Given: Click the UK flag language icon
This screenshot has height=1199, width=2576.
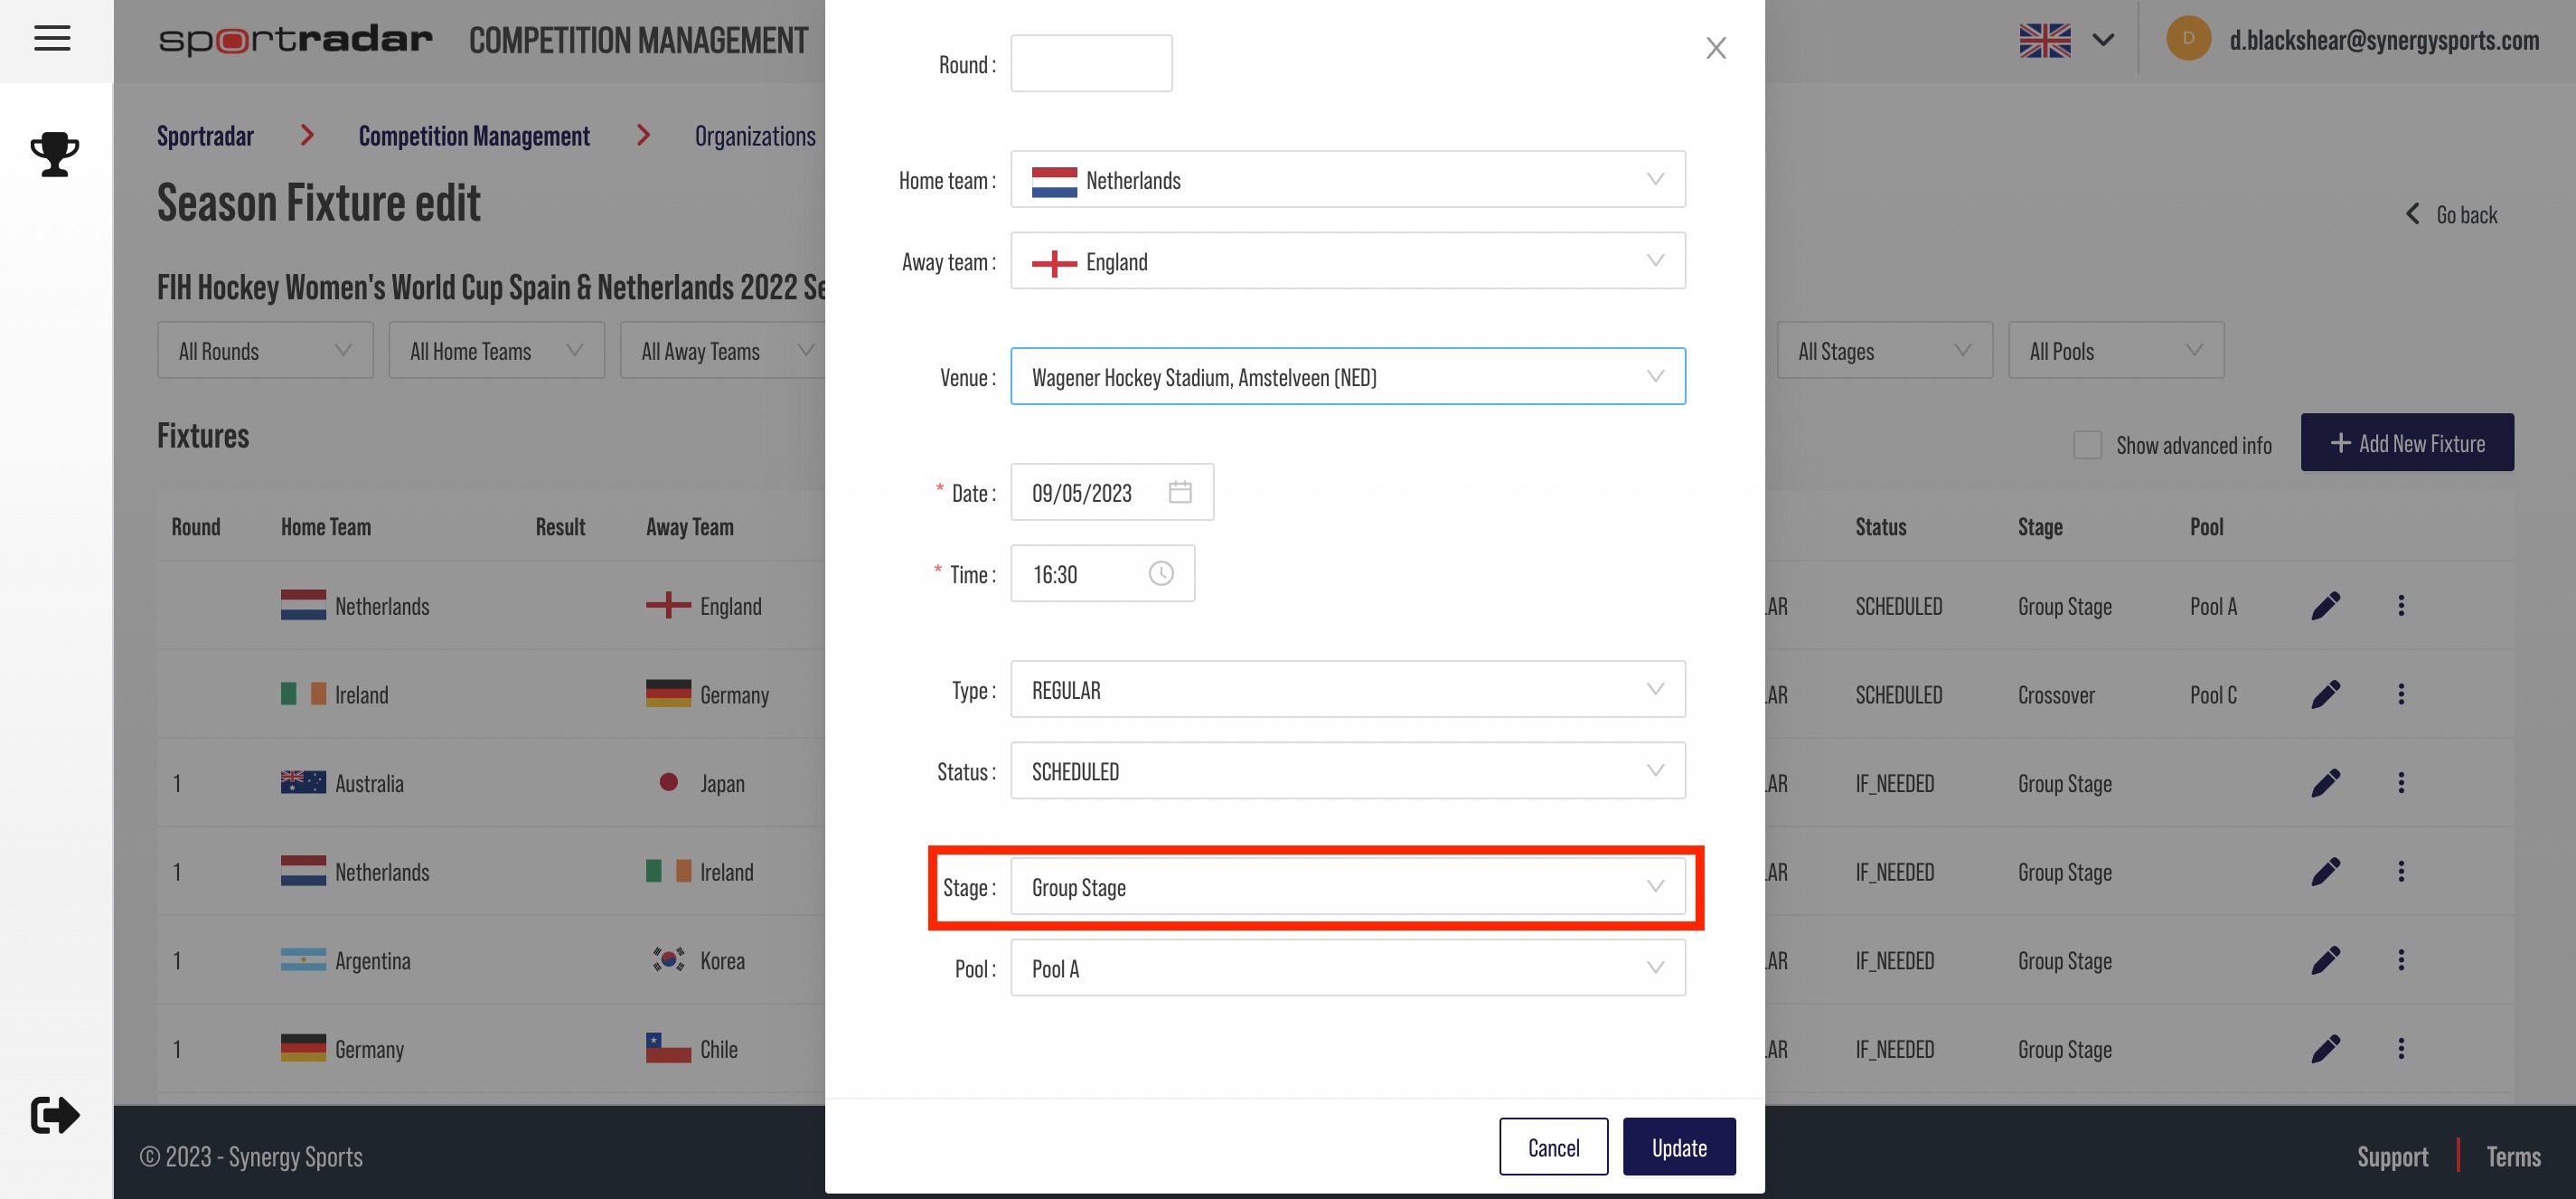Looking at the screenshot, I should coord(2045,40).
